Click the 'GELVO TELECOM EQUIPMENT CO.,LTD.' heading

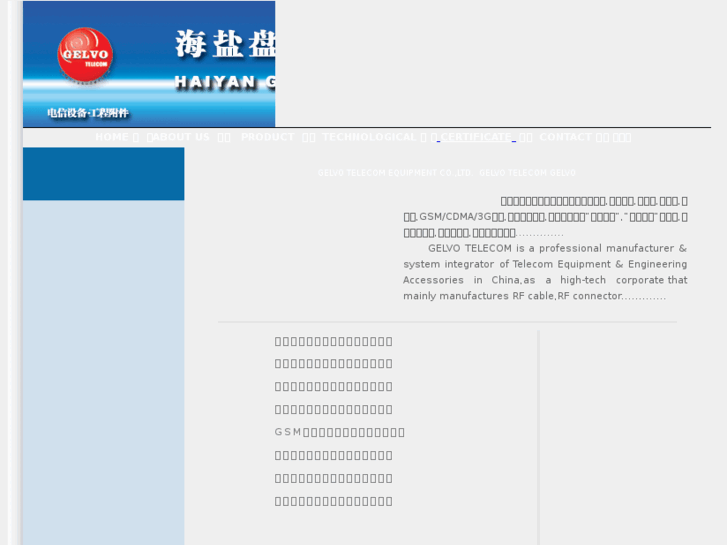[395, 173]
